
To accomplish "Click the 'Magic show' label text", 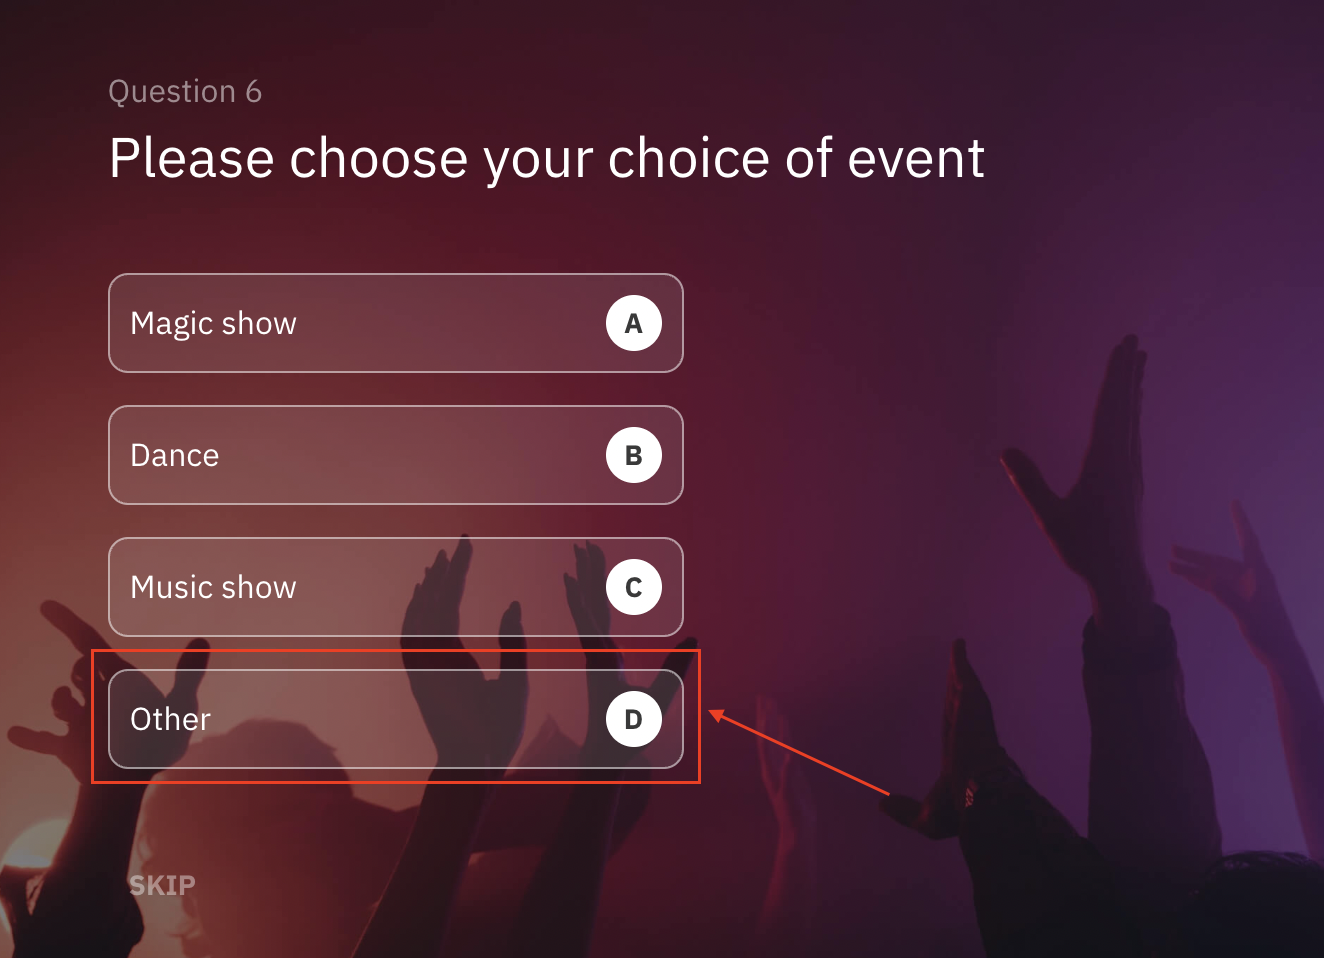I will pos(213,323).
